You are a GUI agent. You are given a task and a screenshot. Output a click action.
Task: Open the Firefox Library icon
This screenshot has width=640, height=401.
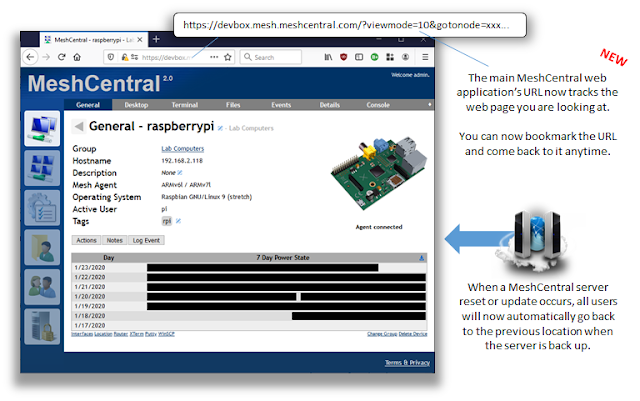pos(328,57)
